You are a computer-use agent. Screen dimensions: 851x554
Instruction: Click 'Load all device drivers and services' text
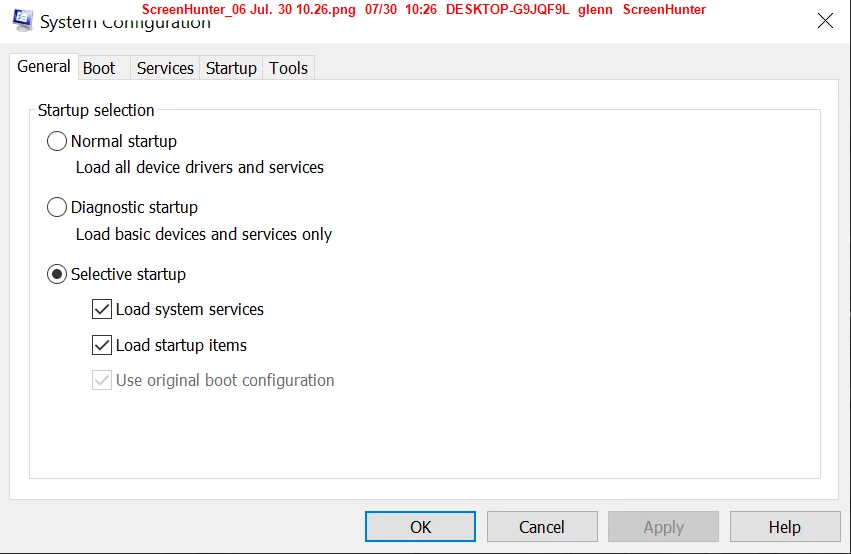point(200,167)
